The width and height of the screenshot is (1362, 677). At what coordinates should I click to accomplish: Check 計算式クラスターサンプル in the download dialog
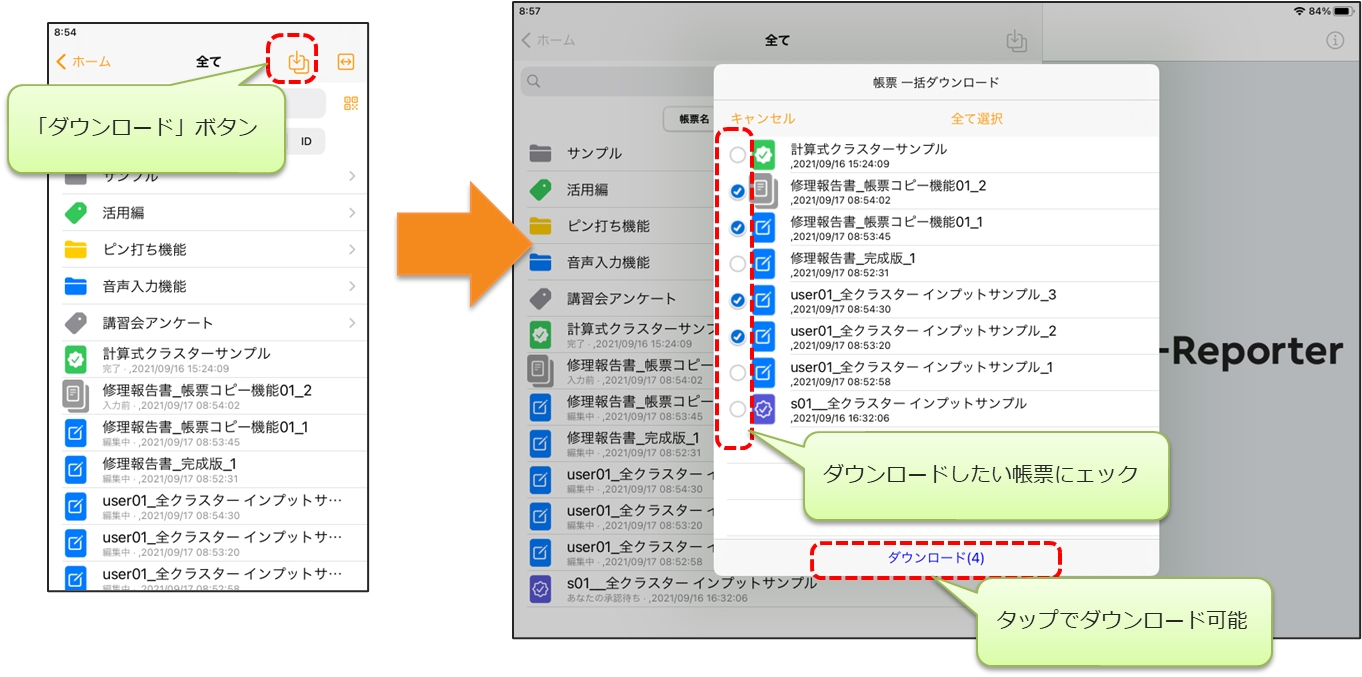pos(738,155)
